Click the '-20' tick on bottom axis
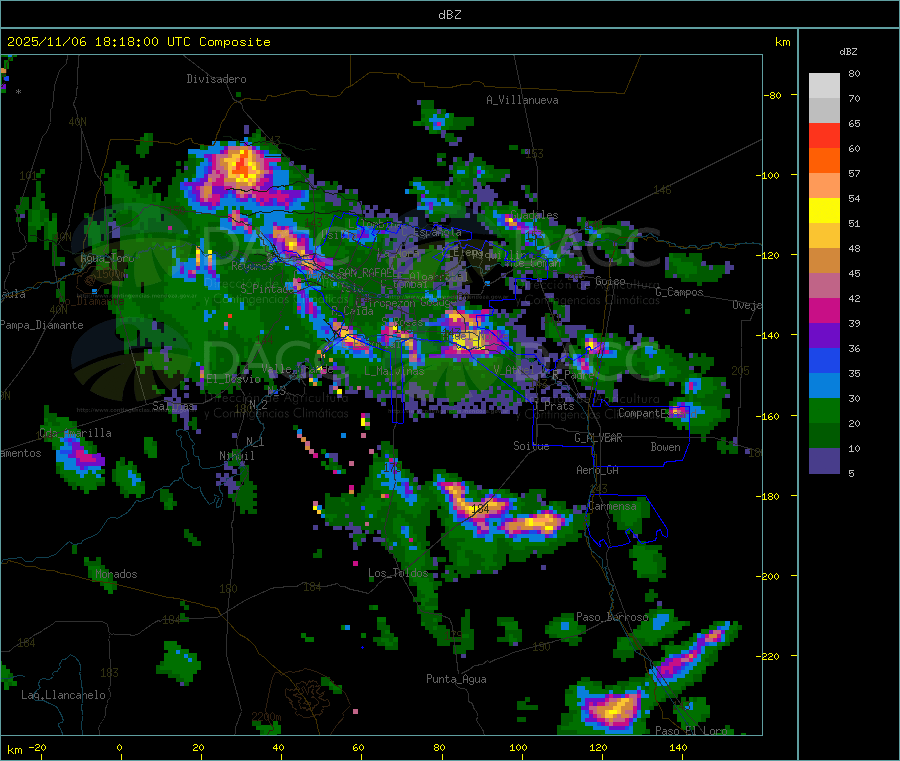This screenshot has height=761, width=900. 38,747
